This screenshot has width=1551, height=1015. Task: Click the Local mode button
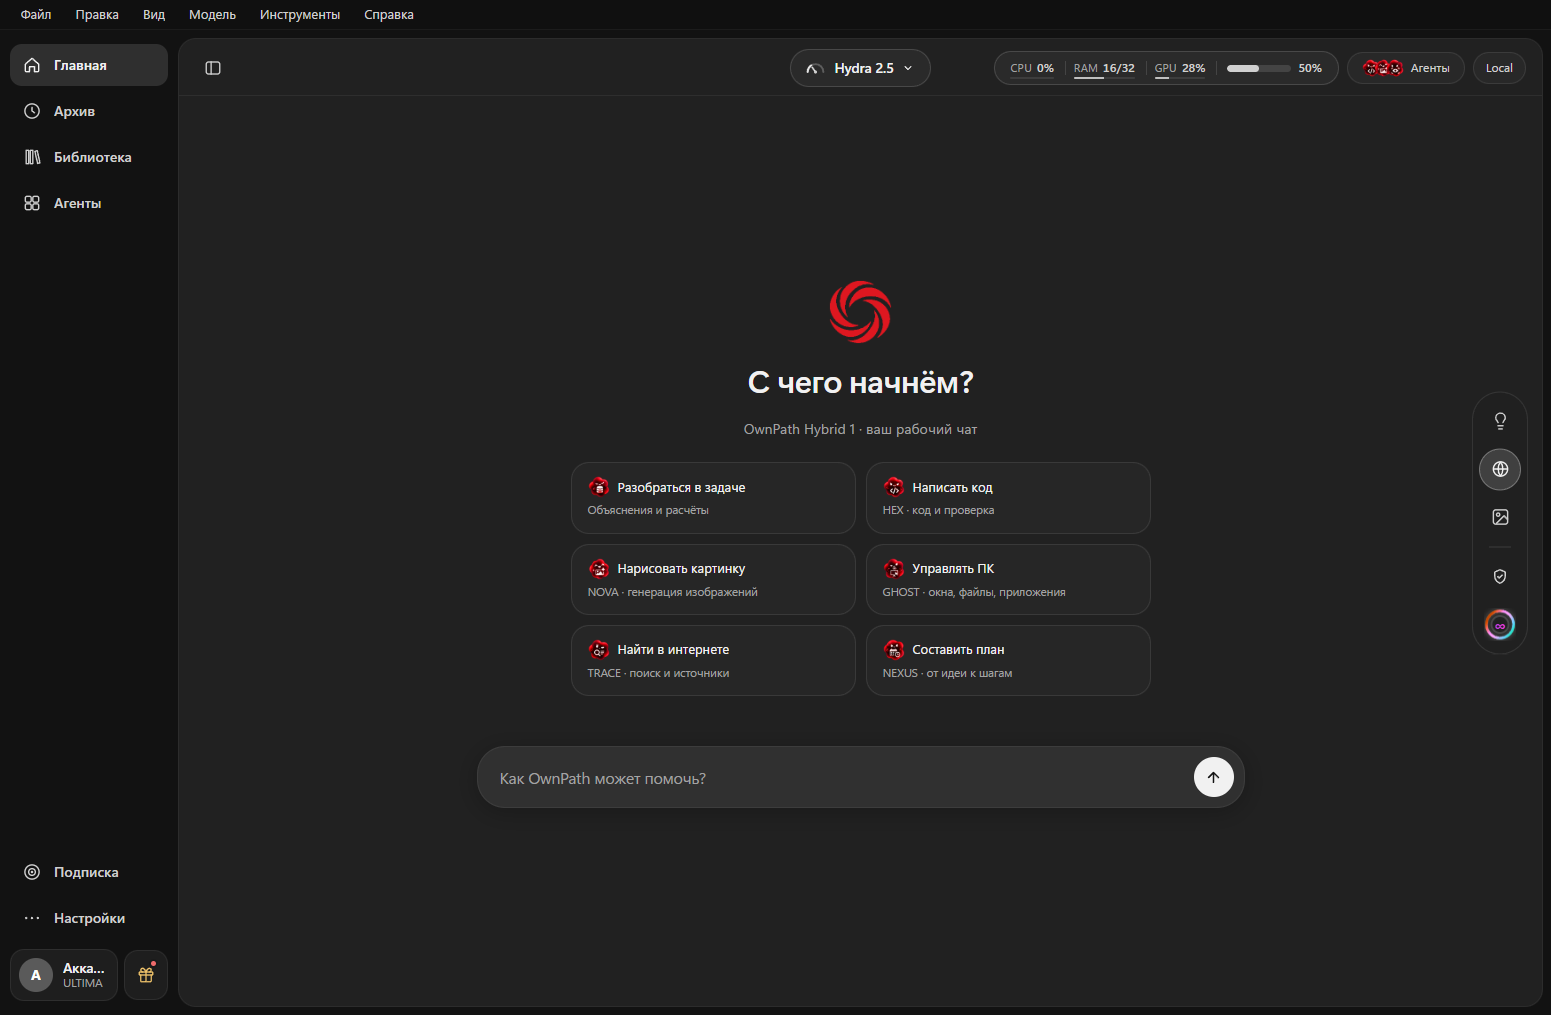click(x=1499, y=68)
